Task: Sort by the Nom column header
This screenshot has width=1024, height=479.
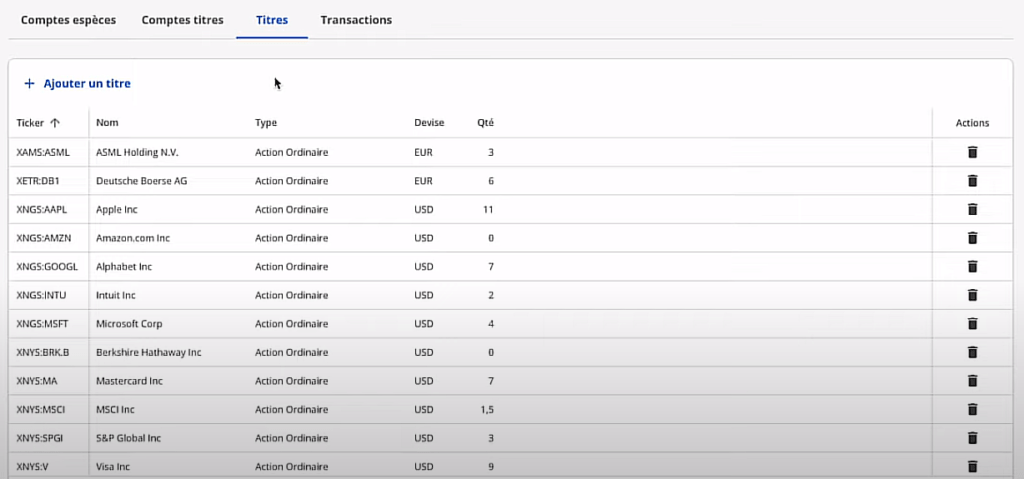Action: (x=107, y=123)
